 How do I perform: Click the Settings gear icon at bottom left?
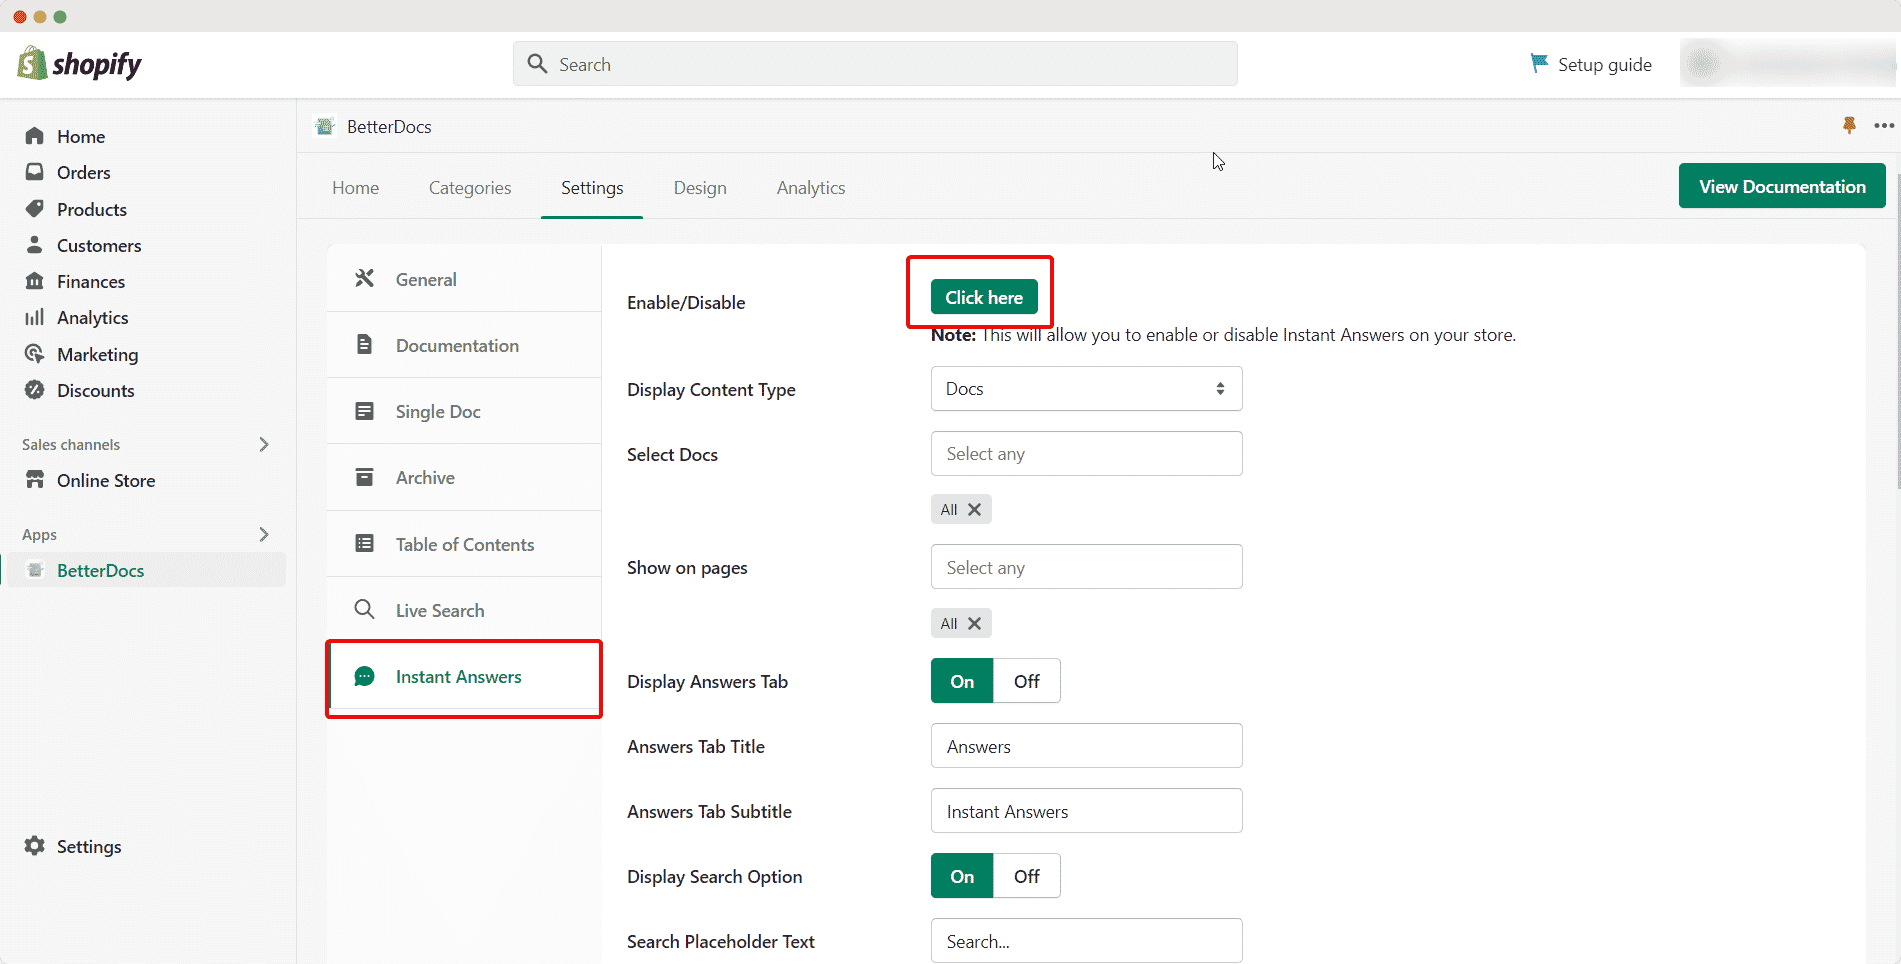[35, 846]
